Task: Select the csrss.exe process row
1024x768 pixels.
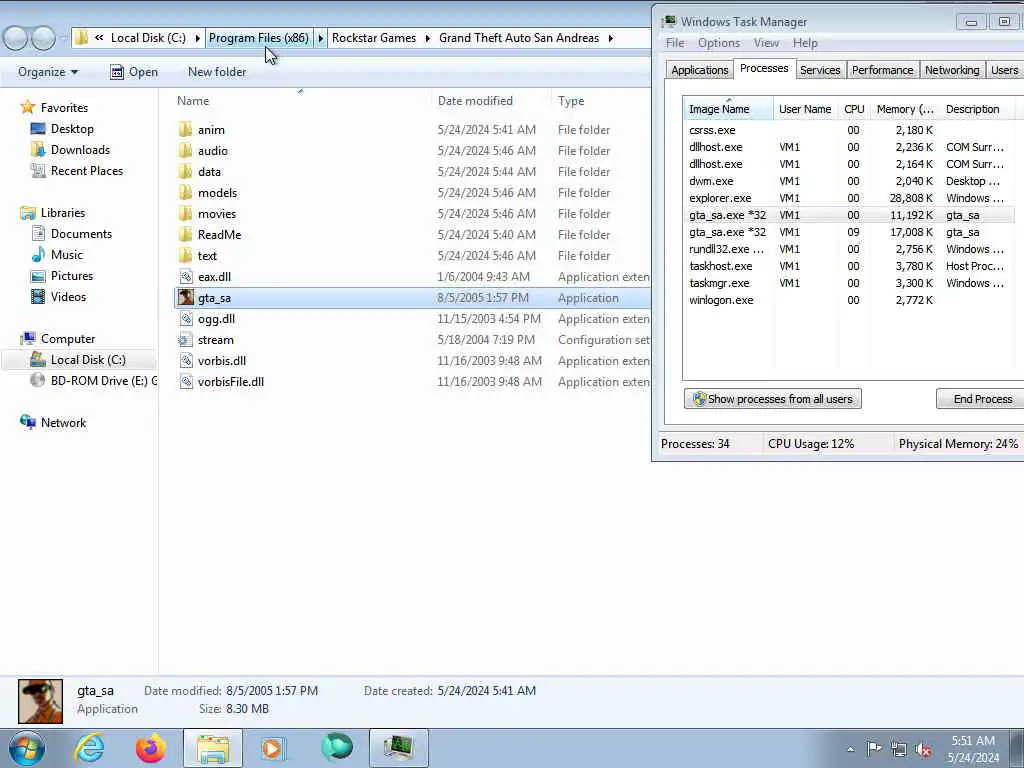Action: coord(849,130)
